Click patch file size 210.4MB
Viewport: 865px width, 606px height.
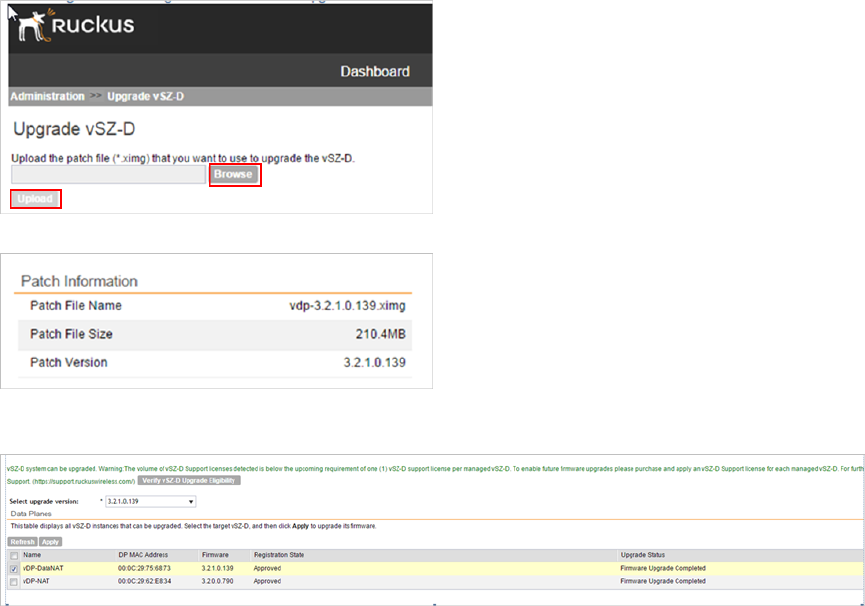tap(381, 334)
